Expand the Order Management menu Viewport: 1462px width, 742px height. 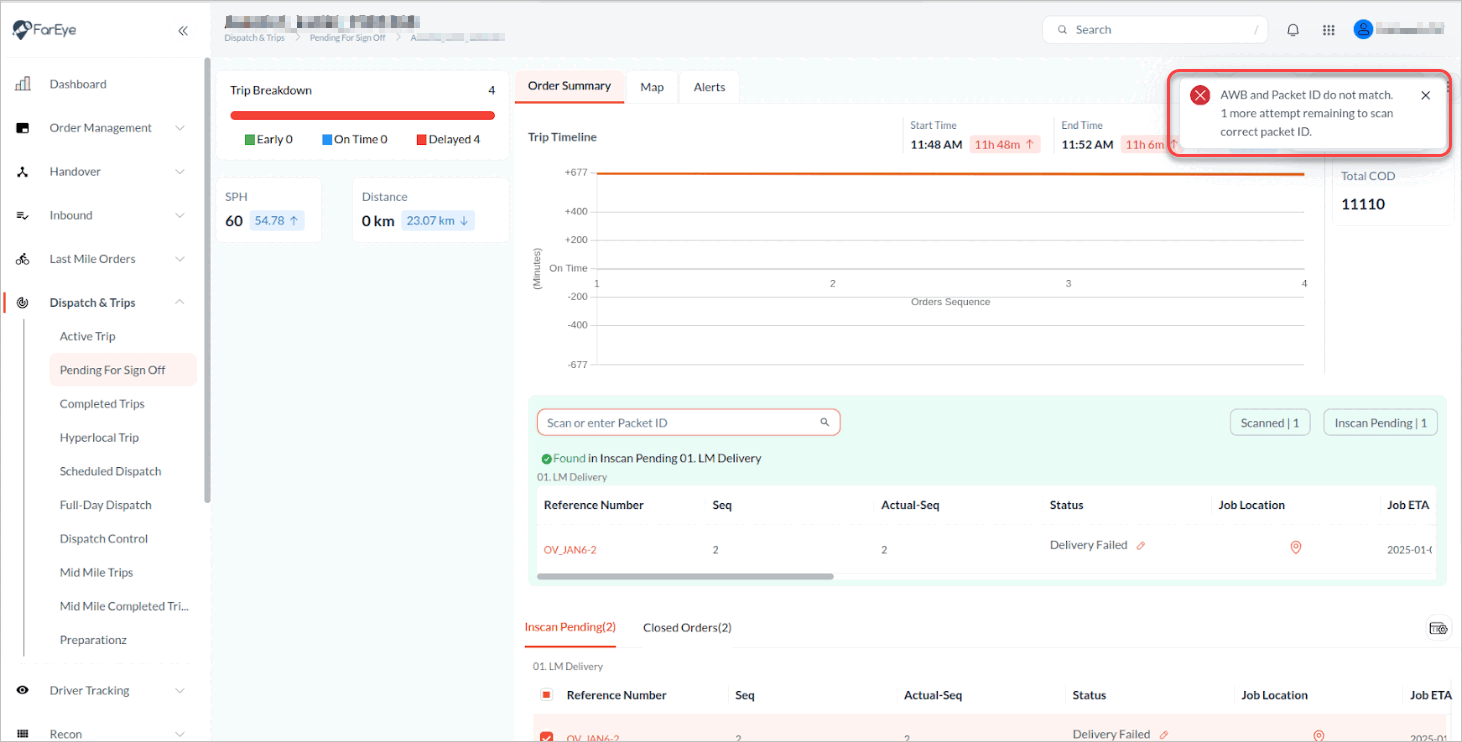[x=180, y=128]
